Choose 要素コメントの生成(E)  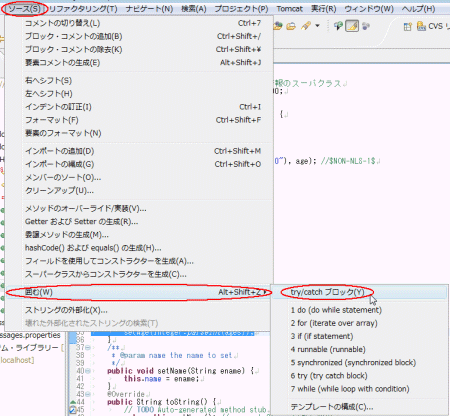pos(139,63)
